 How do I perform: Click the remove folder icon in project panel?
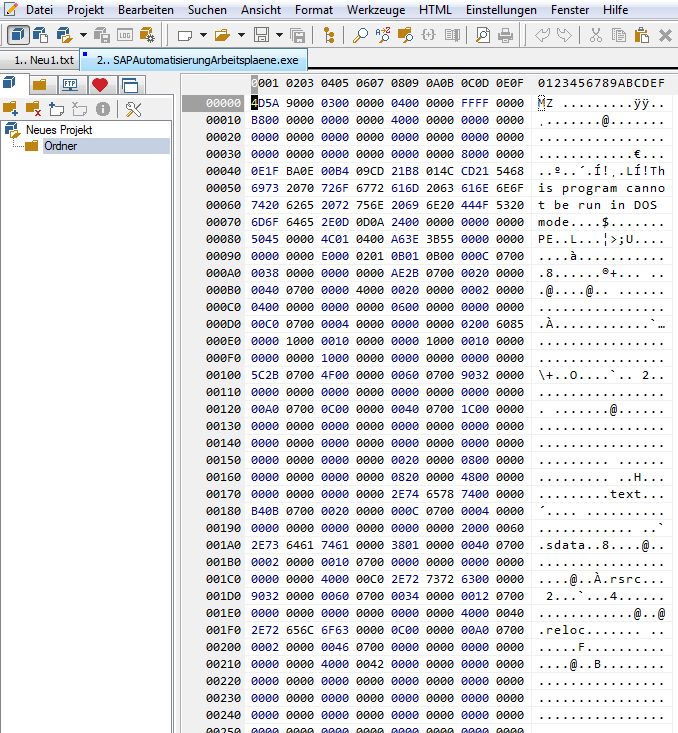79,109
